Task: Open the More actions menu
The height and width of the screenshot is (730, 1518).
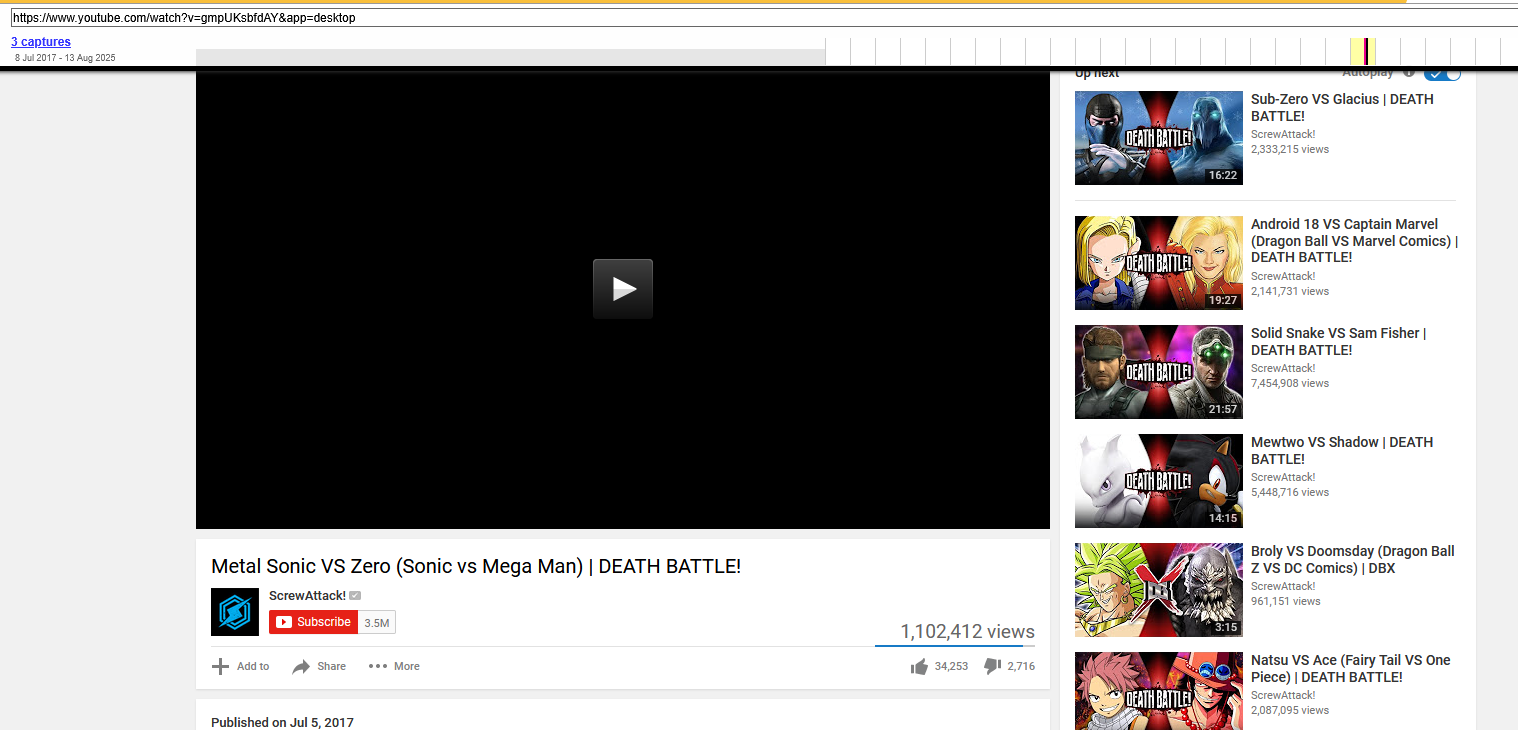Action: [x=394, y=666]
